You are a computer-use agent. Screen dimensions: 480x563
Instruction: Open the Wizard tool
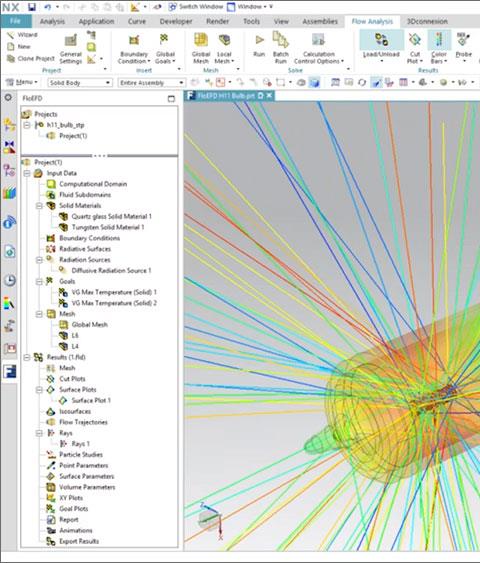tap(23, 35)
